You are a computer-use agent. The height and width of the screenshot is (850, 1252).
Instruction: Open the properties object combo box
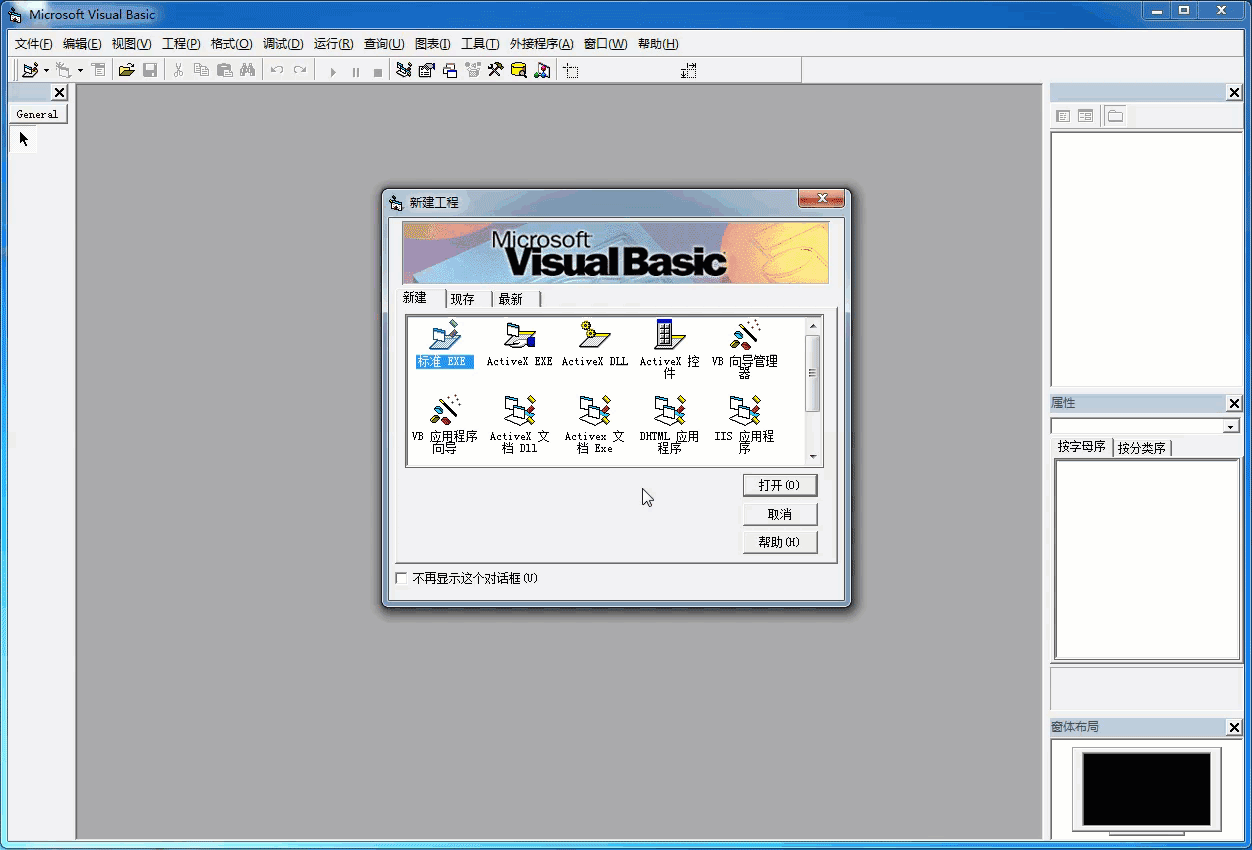1145,426
